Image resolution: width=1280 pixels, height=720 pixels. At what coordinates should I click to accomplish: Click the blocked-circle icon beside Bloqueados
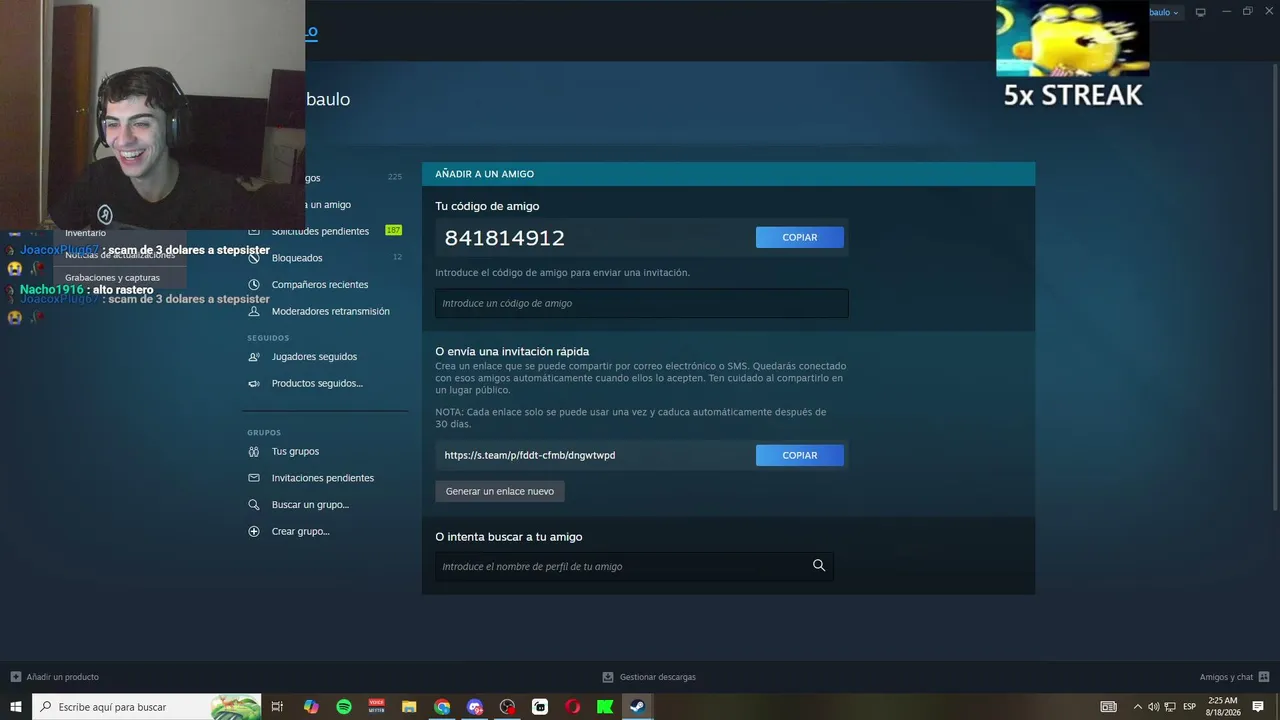[254, 258]
